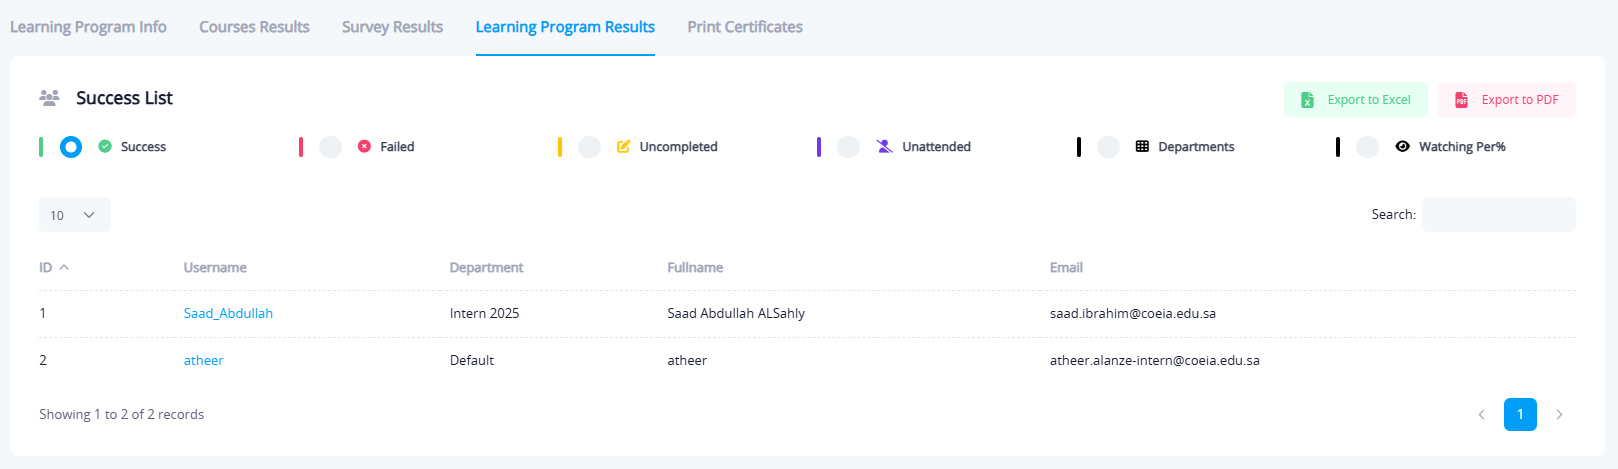
Task: Click the PDF file icon
Action: (1461, 100)
